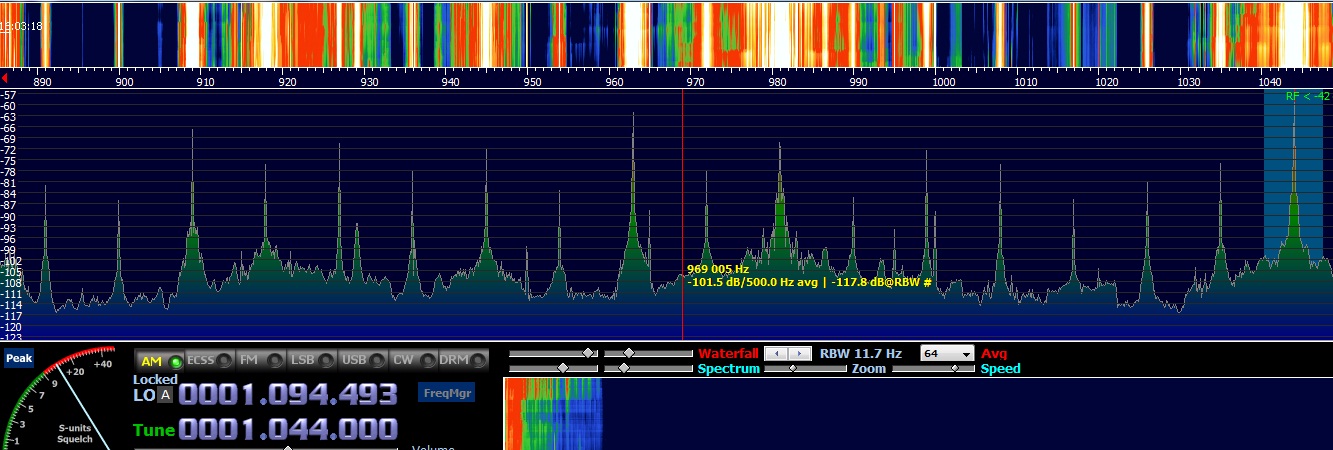Toggle Peak meter mode button
Screen dimensions: 1333x450
point(18,358)
